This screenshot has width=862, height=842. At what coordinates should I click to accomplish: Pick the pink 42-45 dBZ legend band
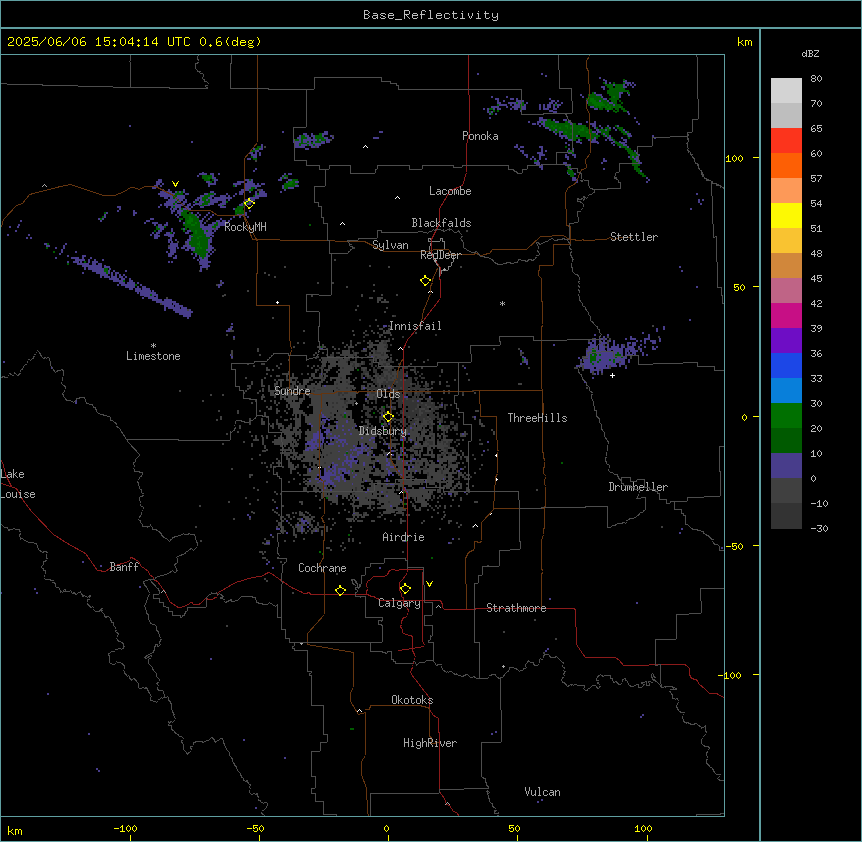(786, 291)
